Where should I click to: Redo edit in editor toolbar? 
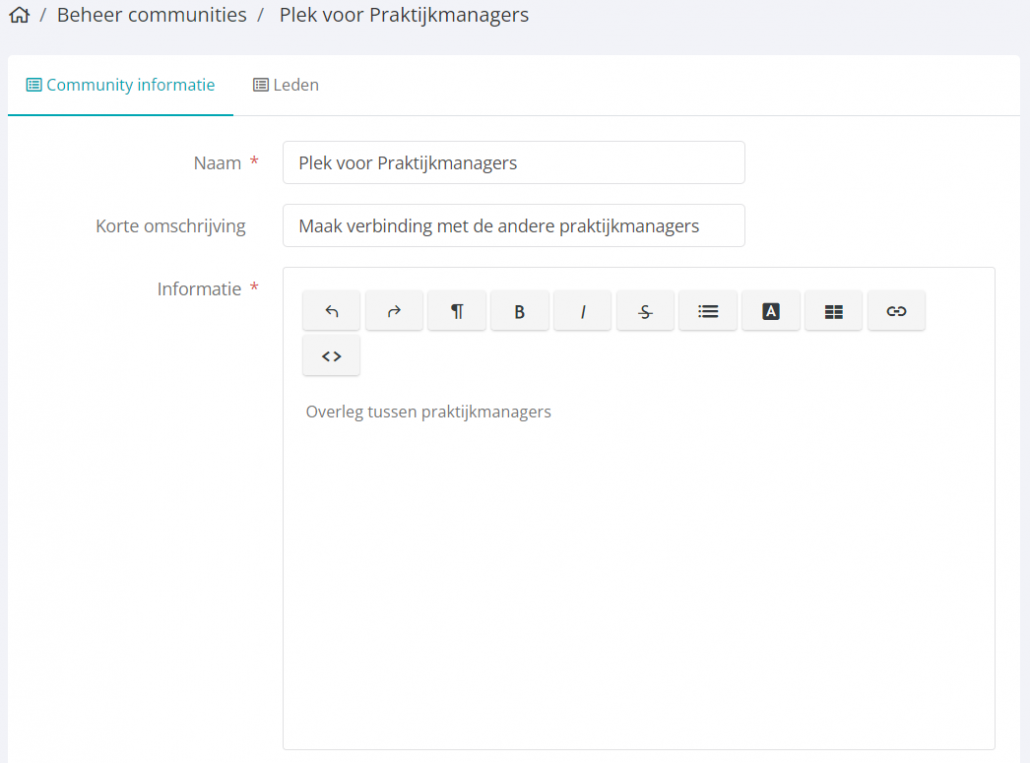tap(394, 311)
